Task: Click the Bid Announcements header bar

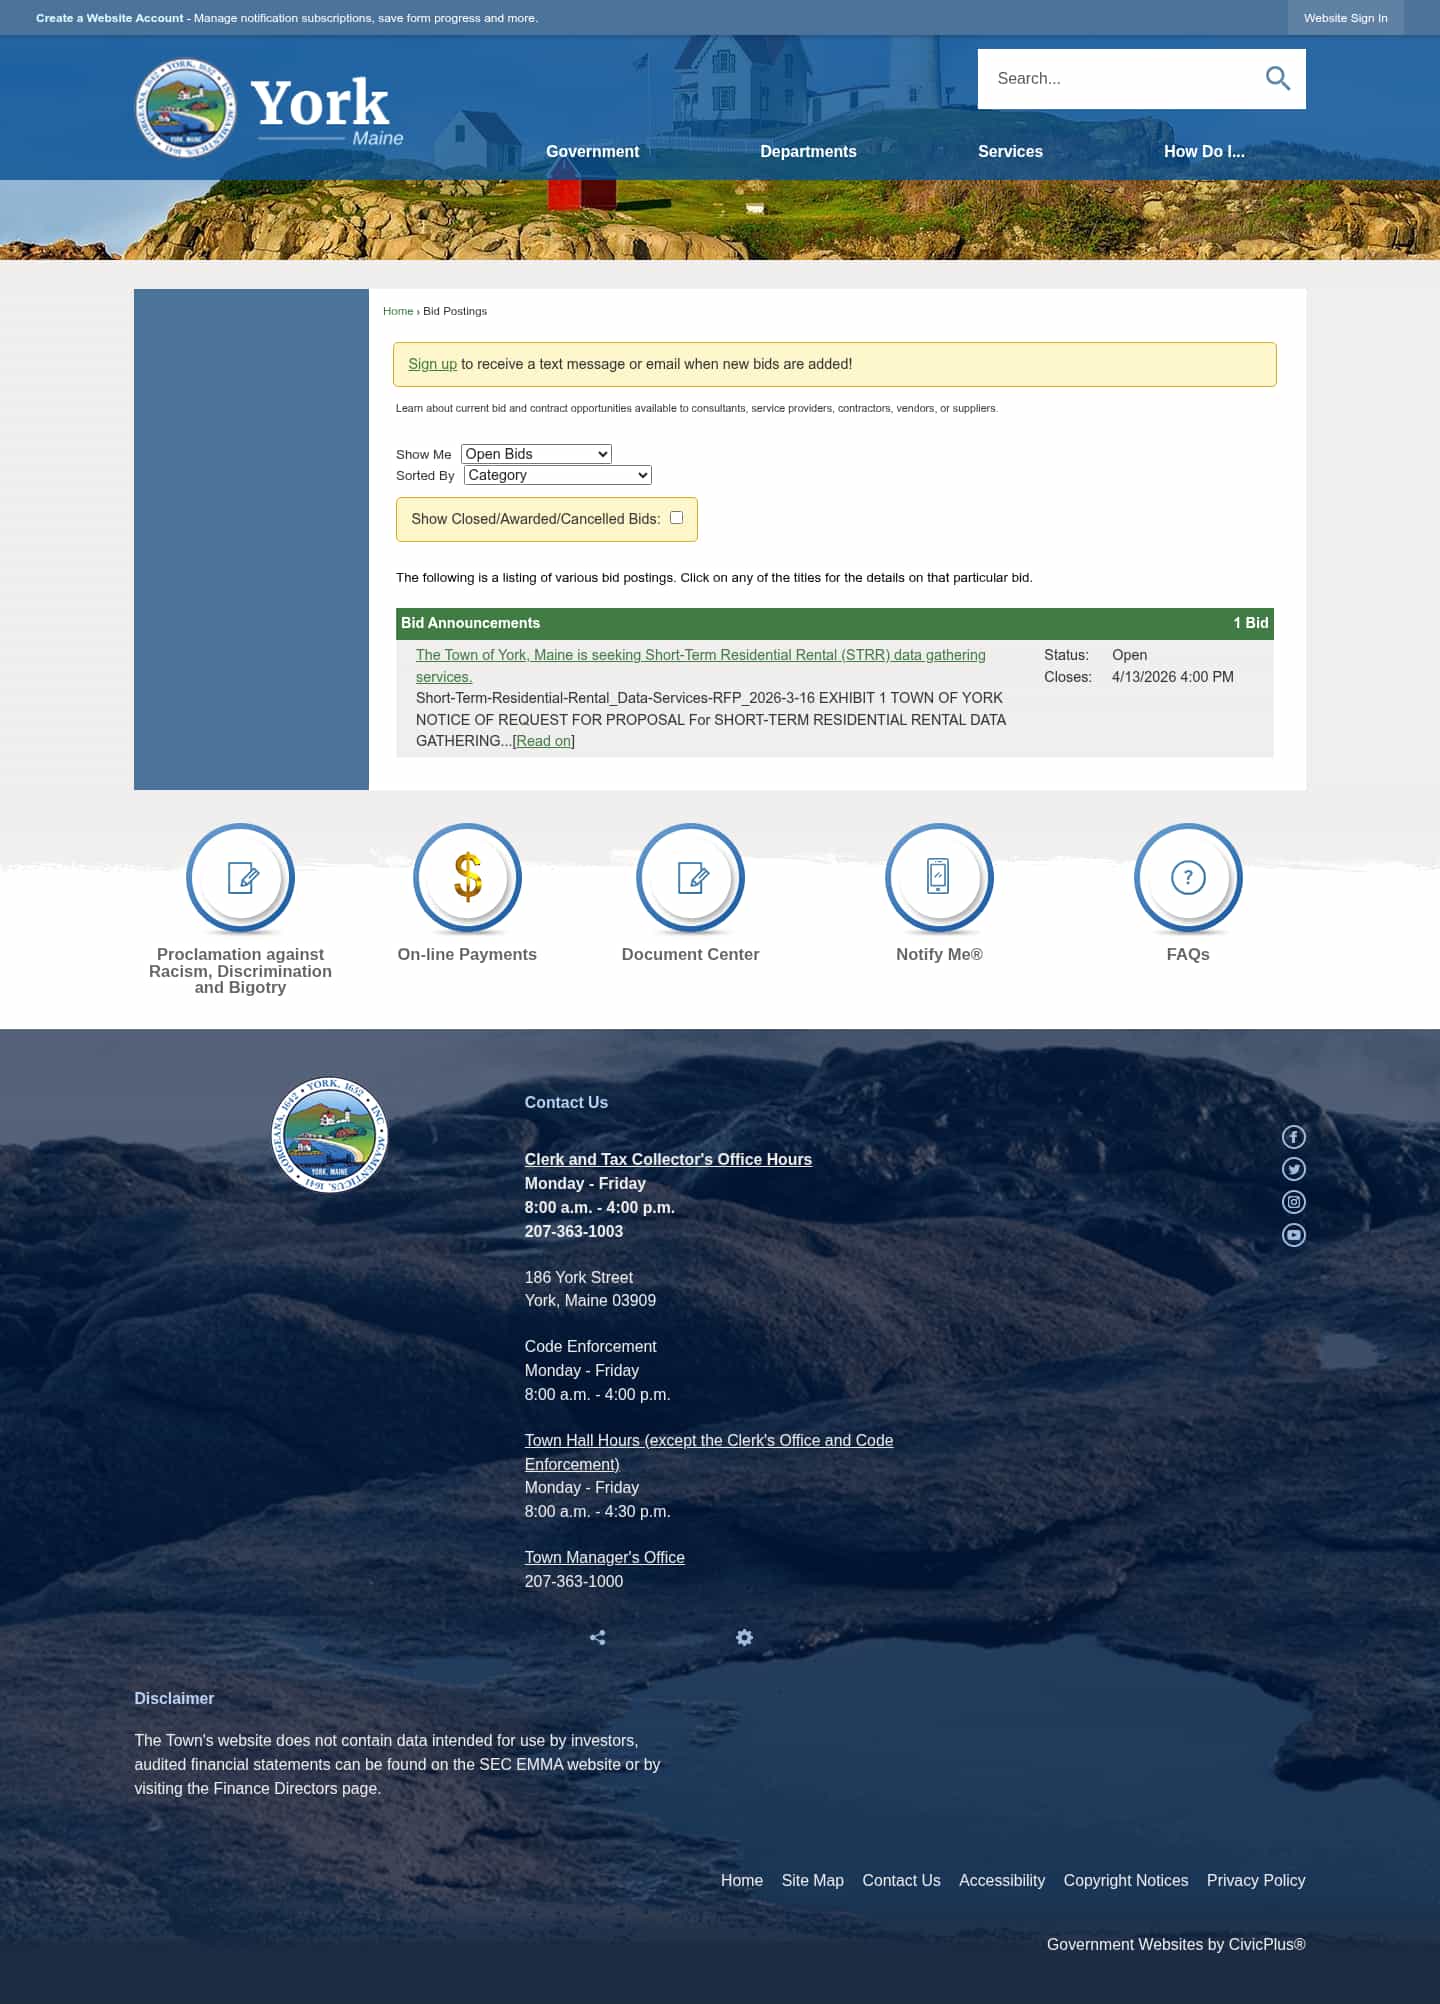Action: click(834, 623)
